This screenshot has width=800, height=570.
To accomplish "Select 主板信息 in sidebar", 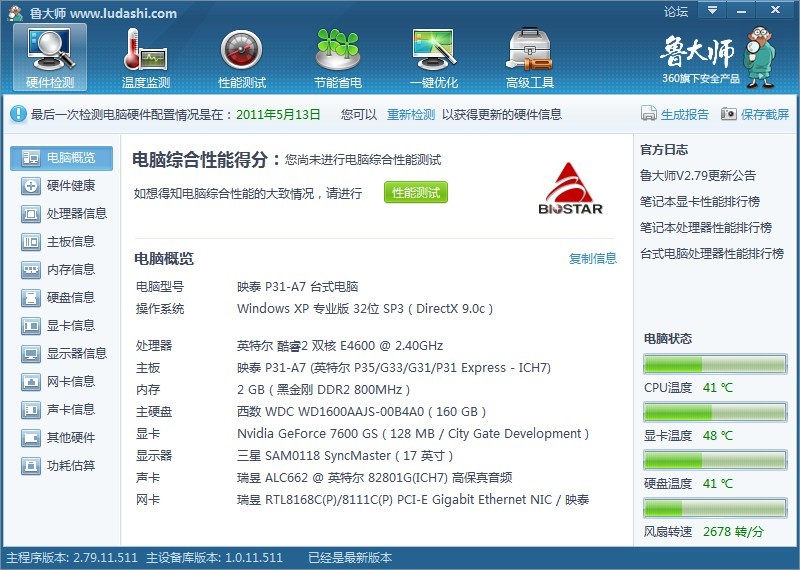I will coord(61,242).
